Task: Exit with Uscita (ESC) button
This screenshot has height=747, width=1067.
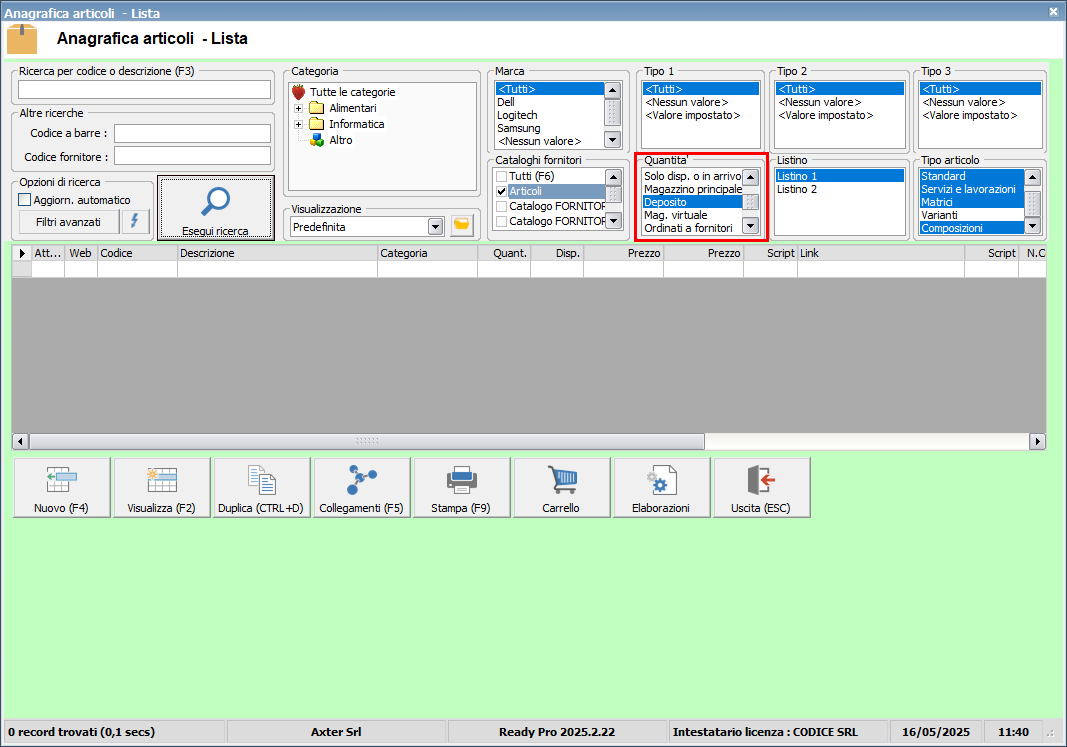Action: tap(761, 487)
